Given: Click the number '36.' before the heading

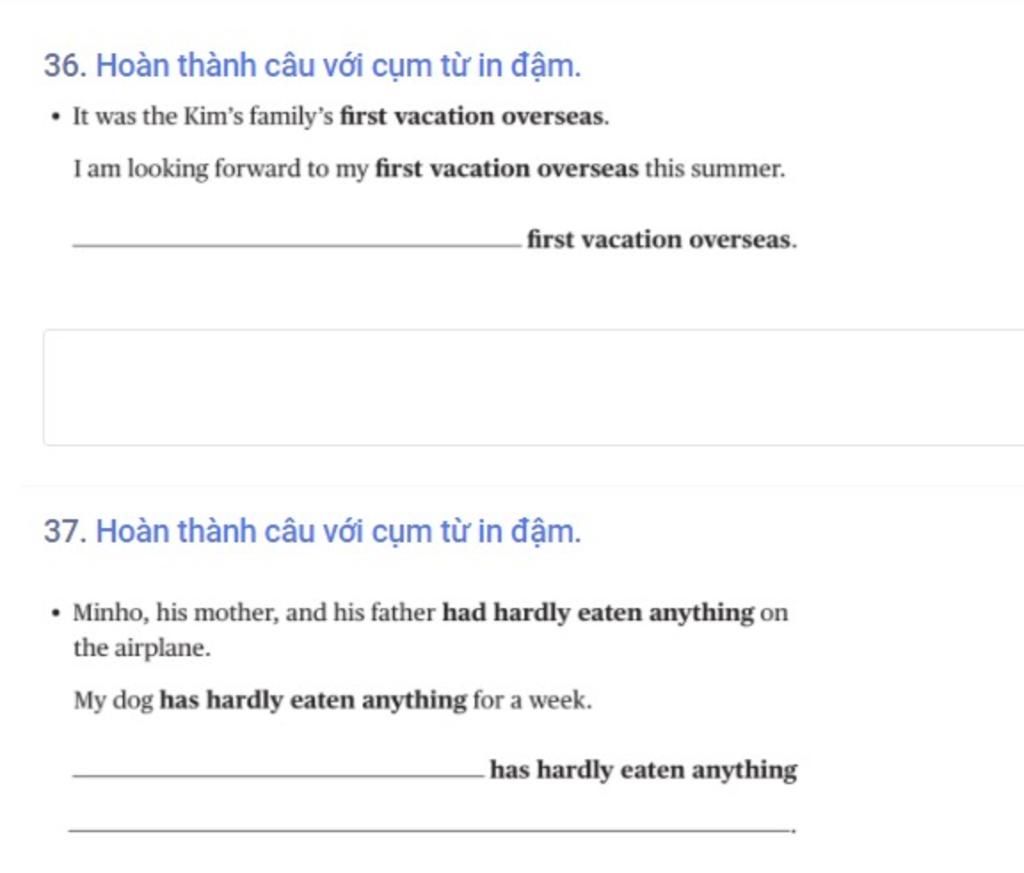Looking at the screenshot, I should click(x=65, y=66).
